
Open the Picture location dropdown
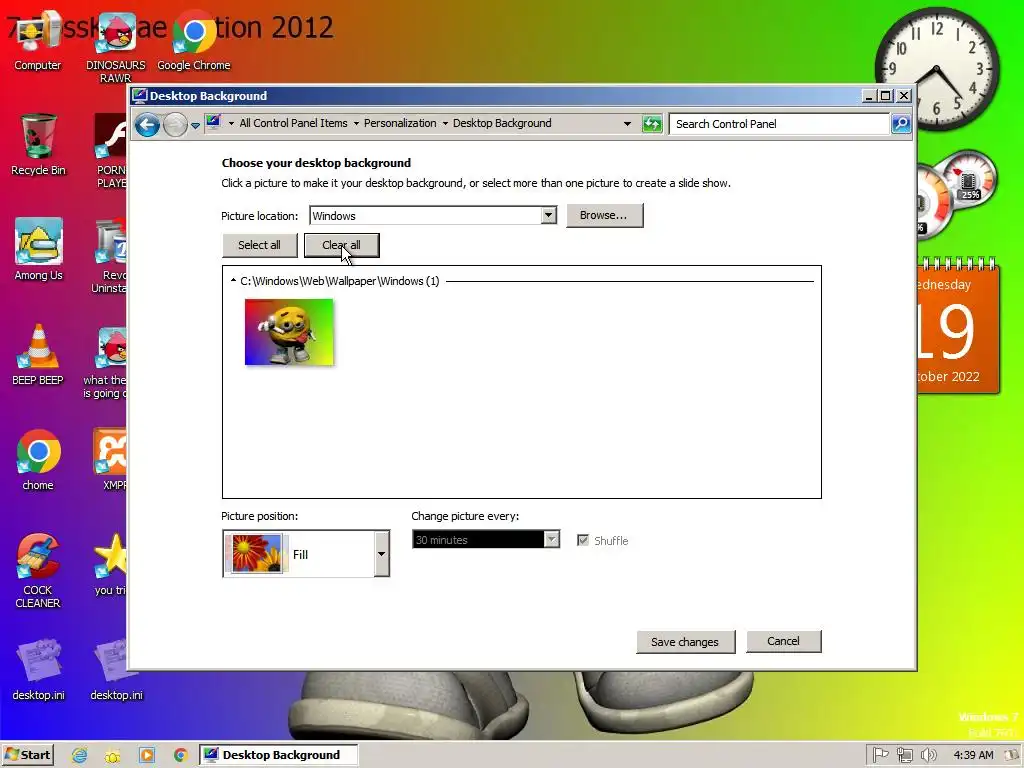tap(549, 216)
